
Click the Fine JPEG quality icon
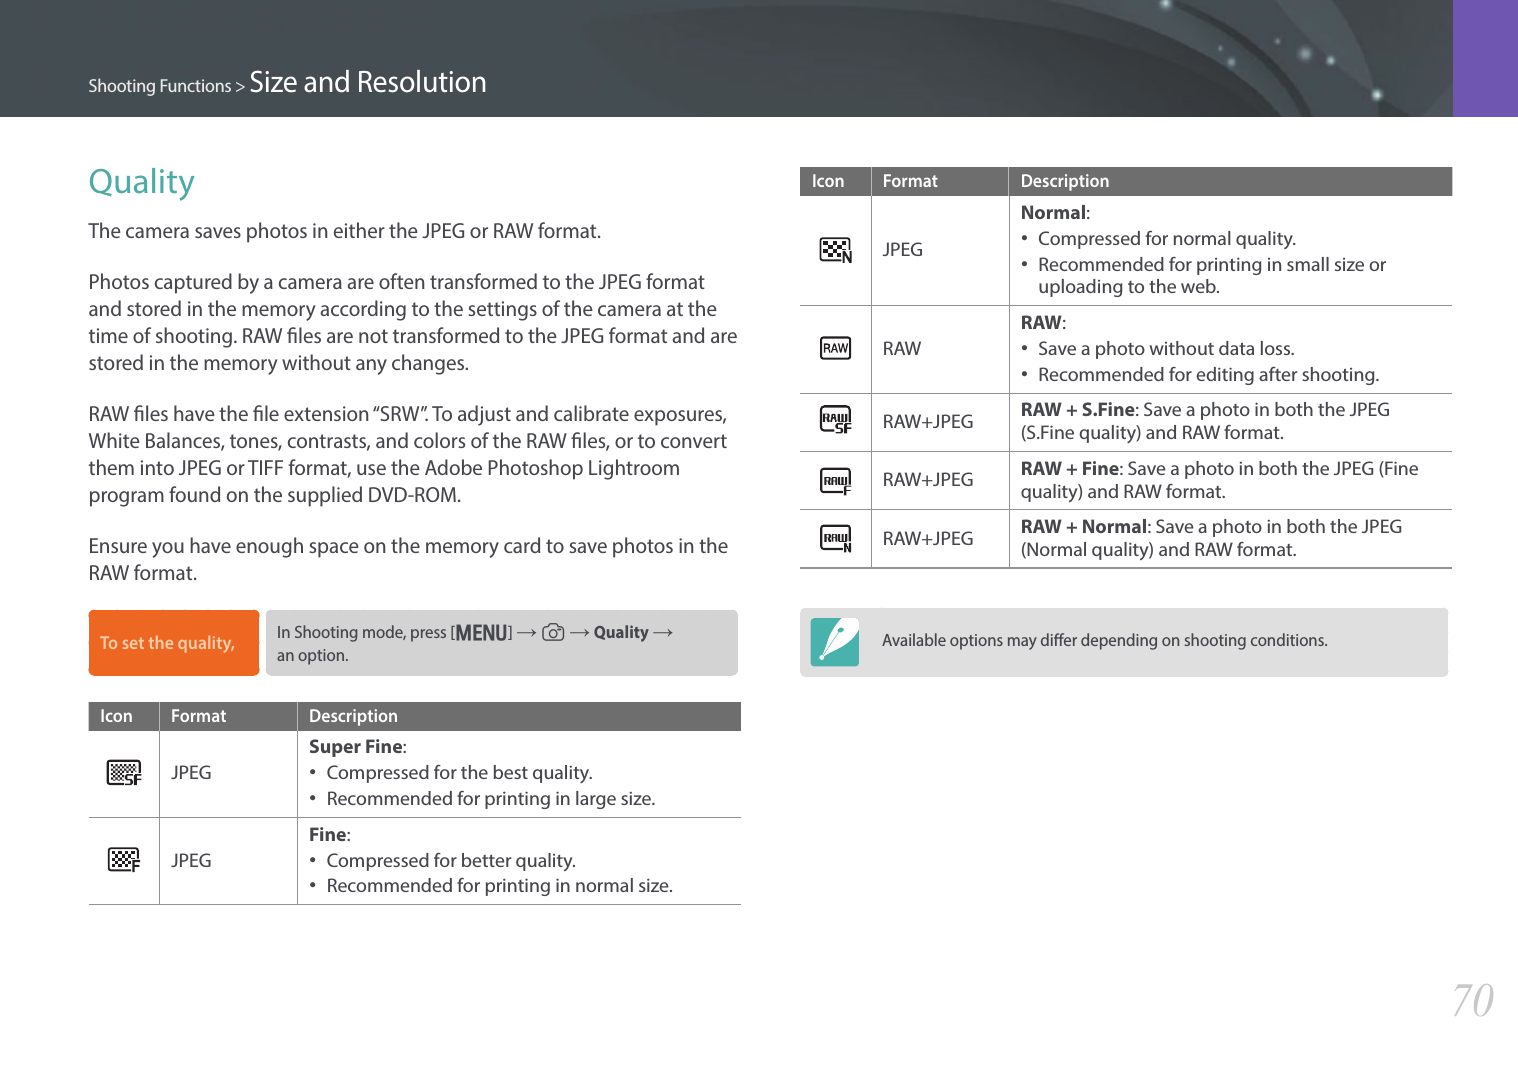(x=124, y=860)
